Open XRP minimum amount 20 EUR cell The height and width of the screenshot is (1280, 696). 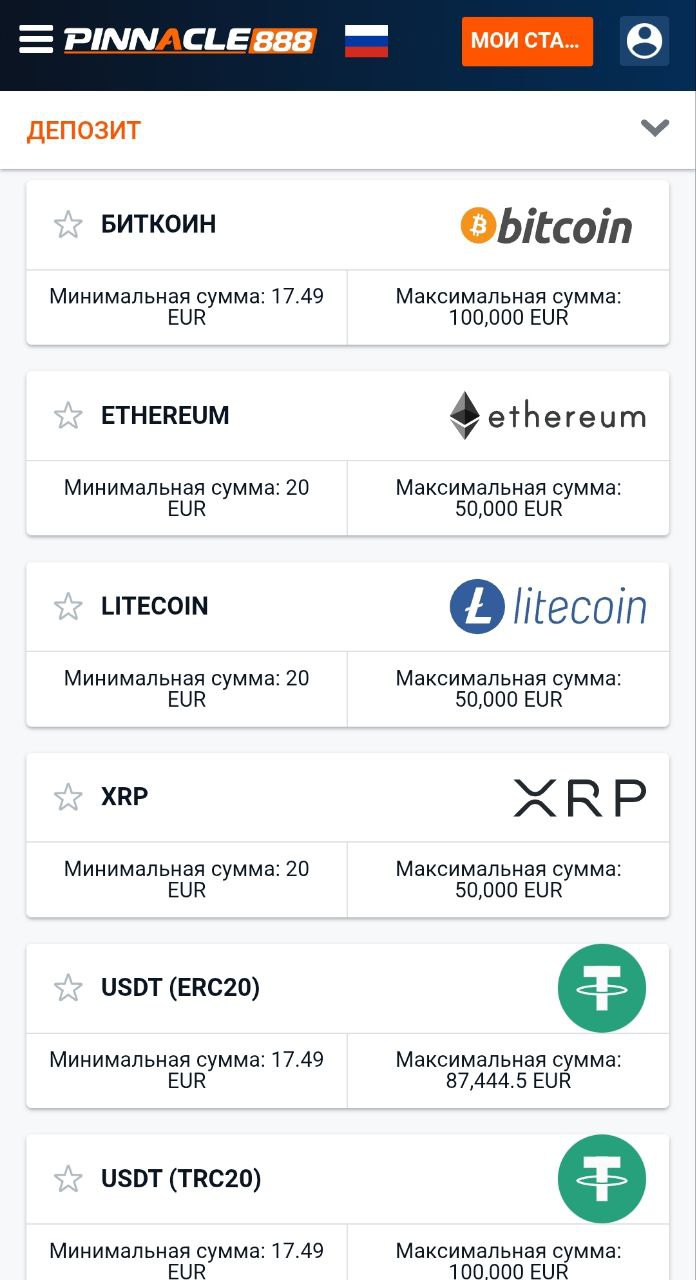tap(187, 880)
